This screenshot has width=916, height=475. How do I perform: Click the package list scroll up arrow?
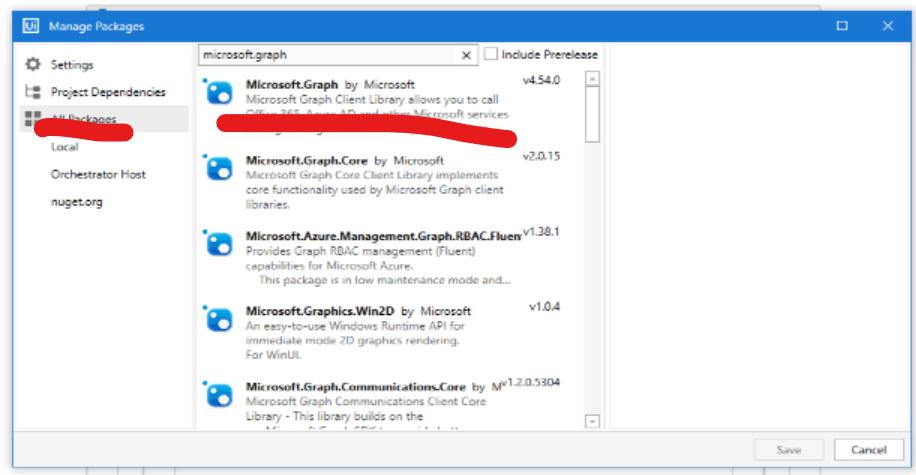click(x=592, y=78)
